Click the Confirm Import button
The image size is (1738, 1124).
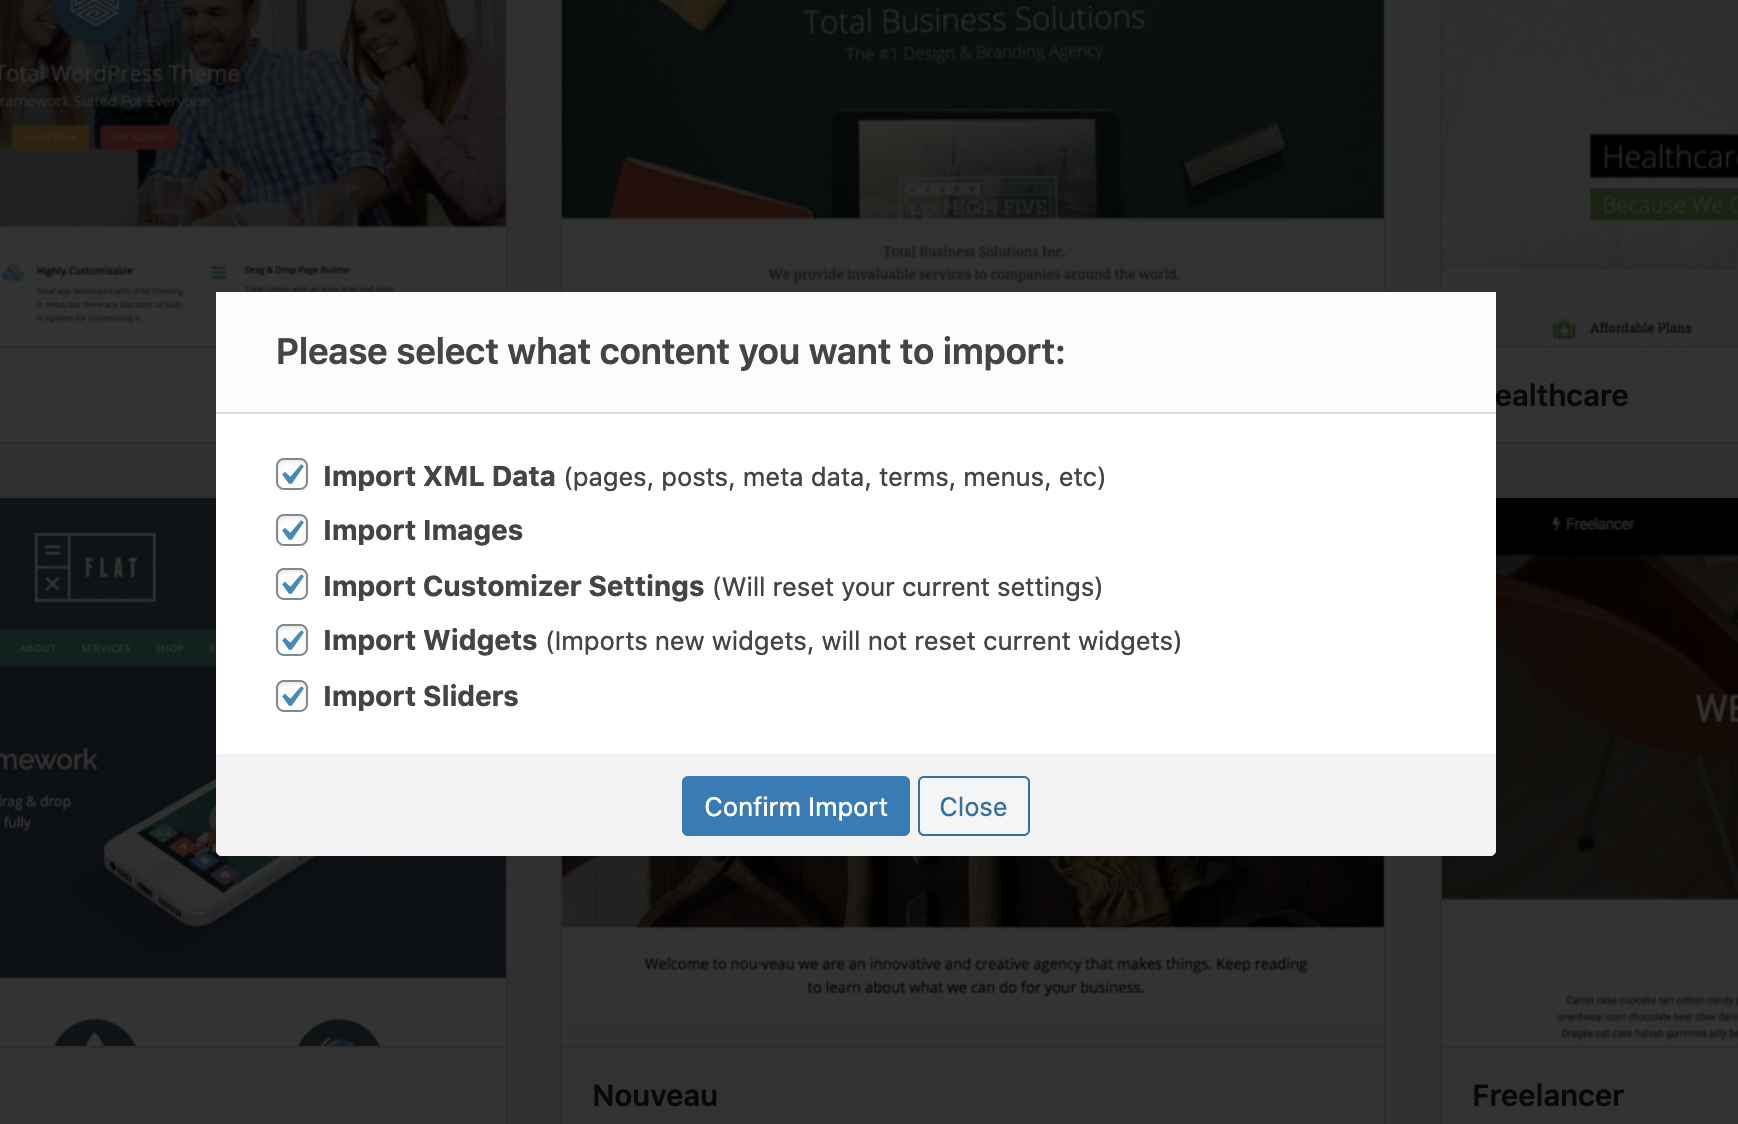point(795,806)
